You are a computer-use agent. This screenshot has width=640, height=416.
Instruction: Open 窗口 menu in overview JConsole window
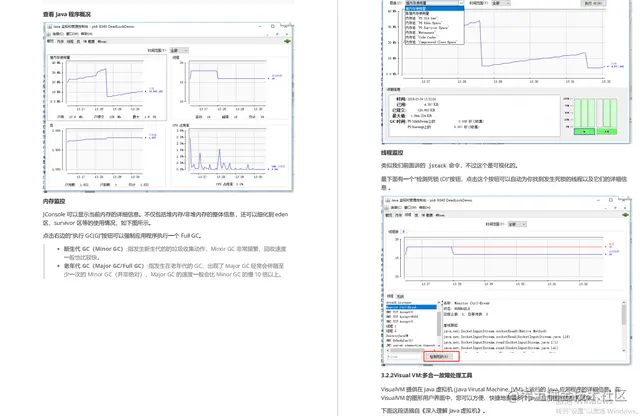[72, 34]
